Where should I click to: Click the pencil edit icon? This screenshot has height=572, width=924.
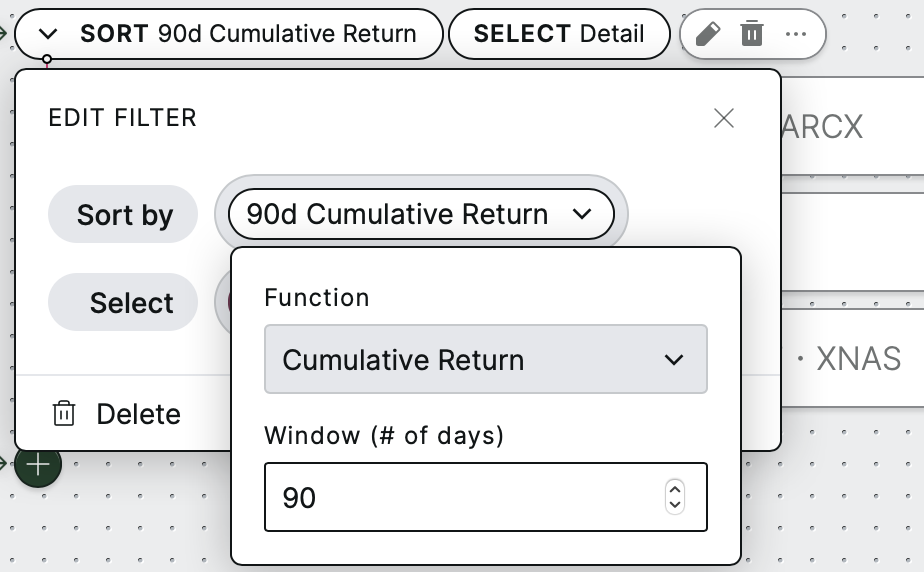click(x=708, y=34)
